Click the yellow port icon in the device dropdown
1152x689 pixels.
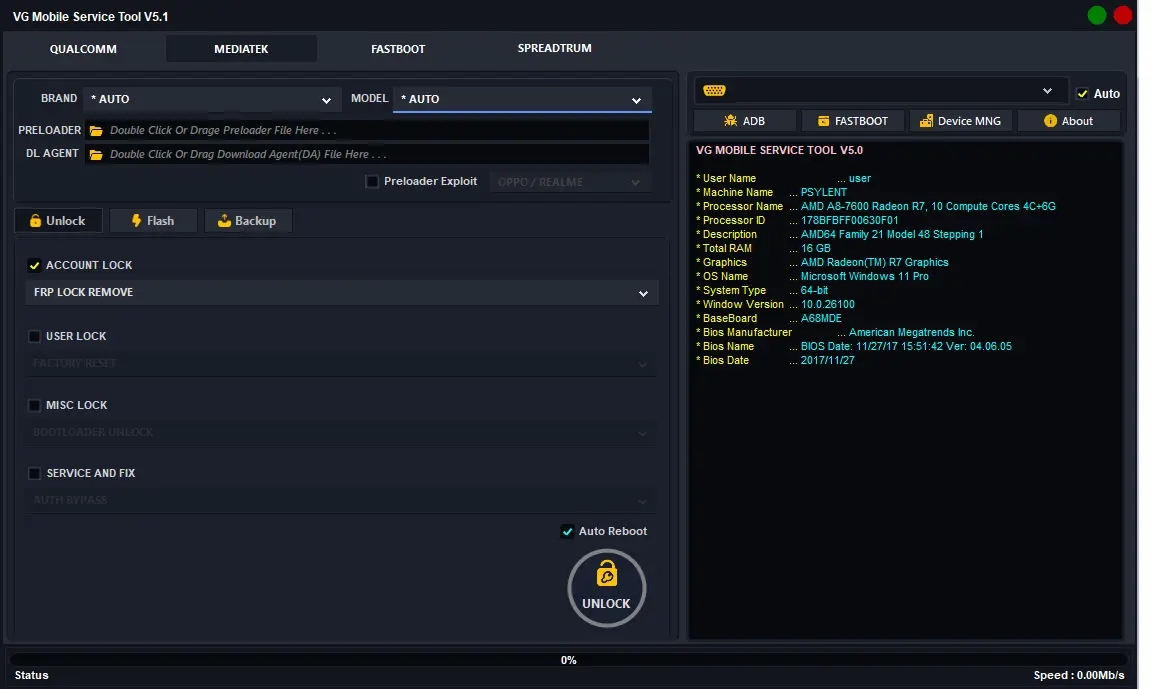click(714, 90)
